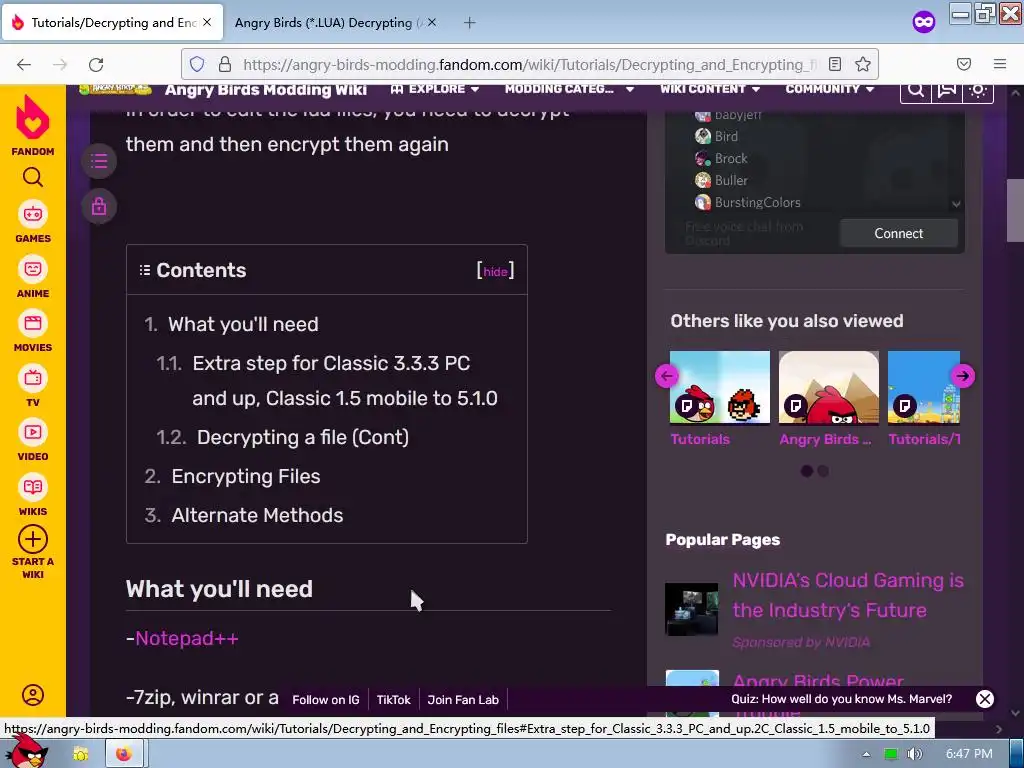Viewport: 1024px width, 768px height.
Task: Open the Angry Birds ... carousel thumbnail
Action: click(x=829, y=387)
